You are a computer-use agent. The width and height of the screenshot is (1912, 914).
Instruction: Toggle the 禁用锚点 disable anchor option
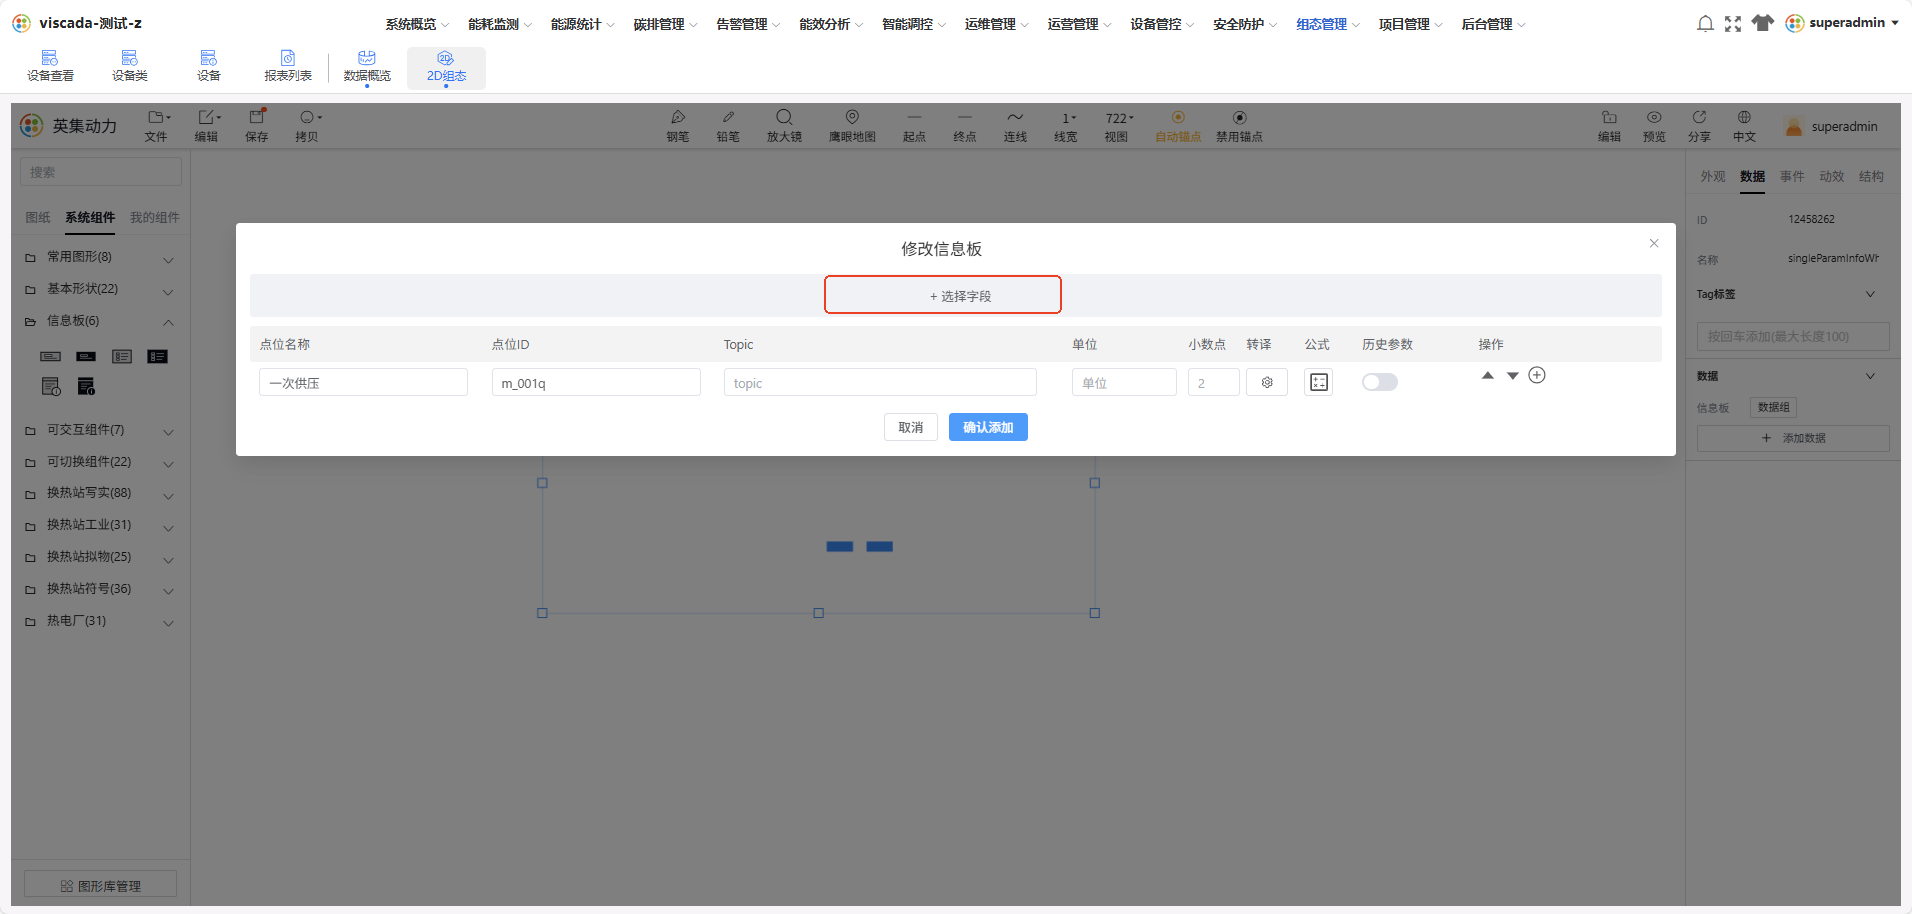pyautogui.click(x=1239, y=126)
